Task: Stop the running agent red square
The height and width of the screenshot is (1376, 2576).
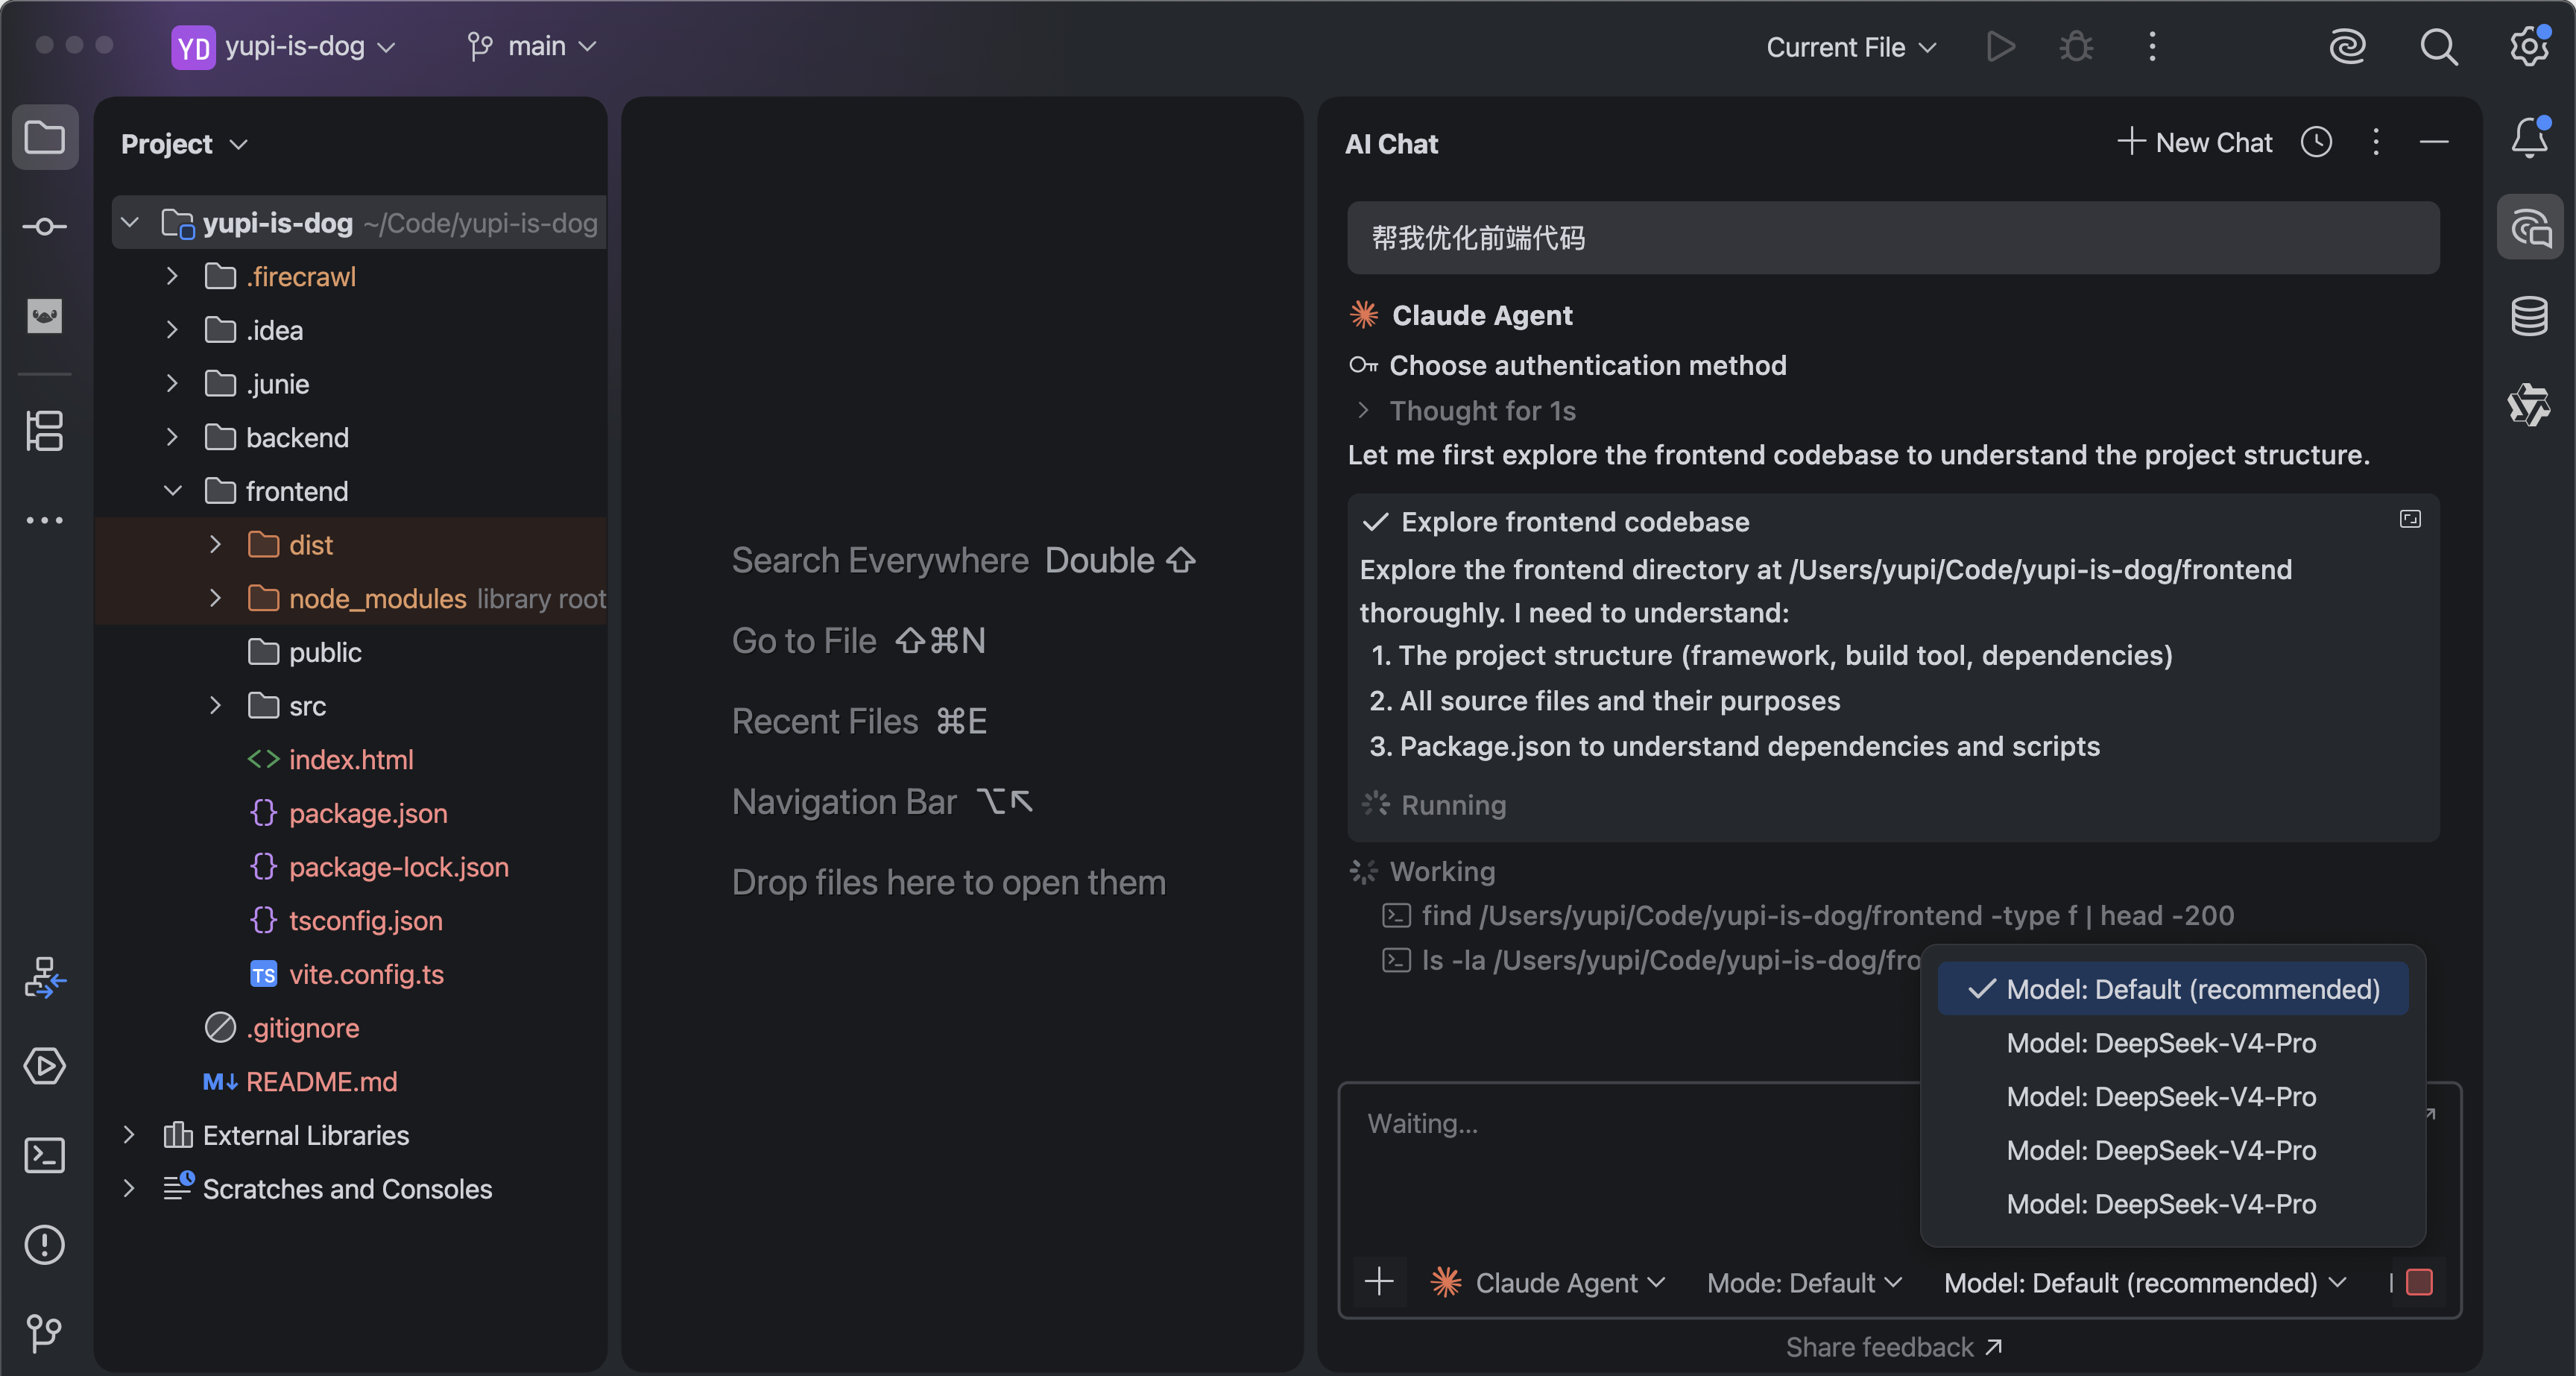Action: (2419, 1282)
